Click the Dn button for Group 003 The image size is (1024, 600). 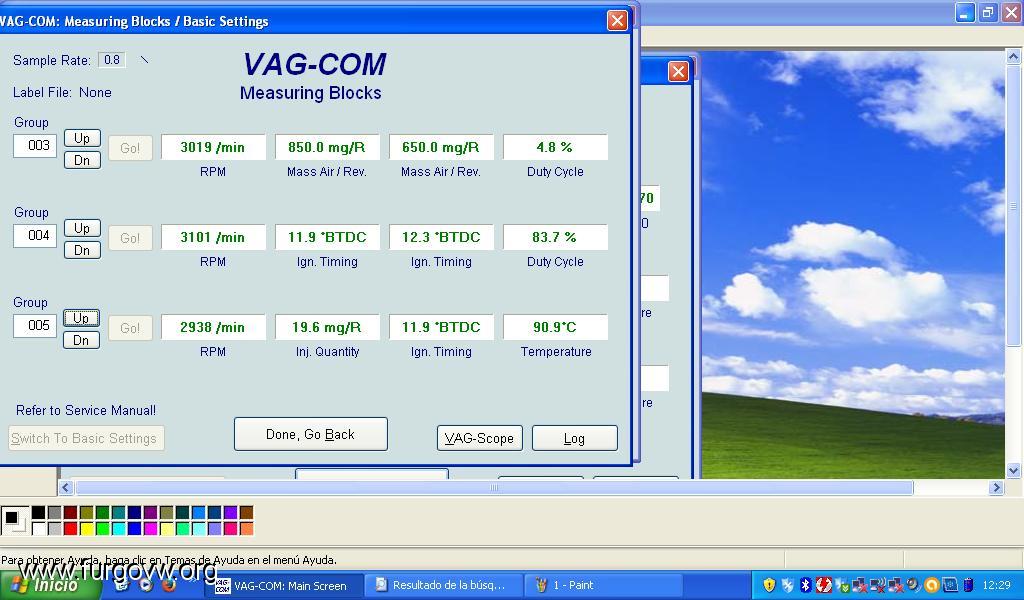click(x=82, y=160)
